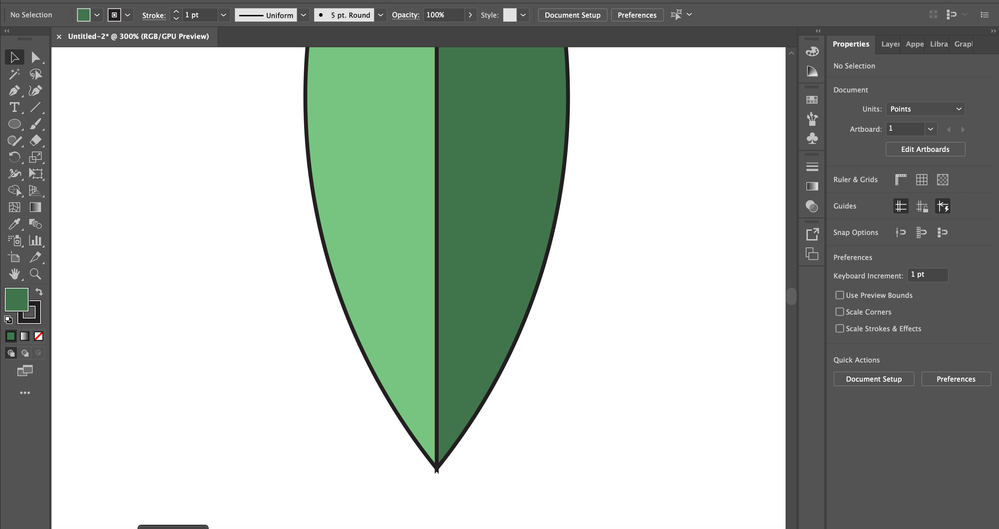Screen dimensions: 999x529
Task: Switch to the Libraries tab
Action: [x=938, y=44]
